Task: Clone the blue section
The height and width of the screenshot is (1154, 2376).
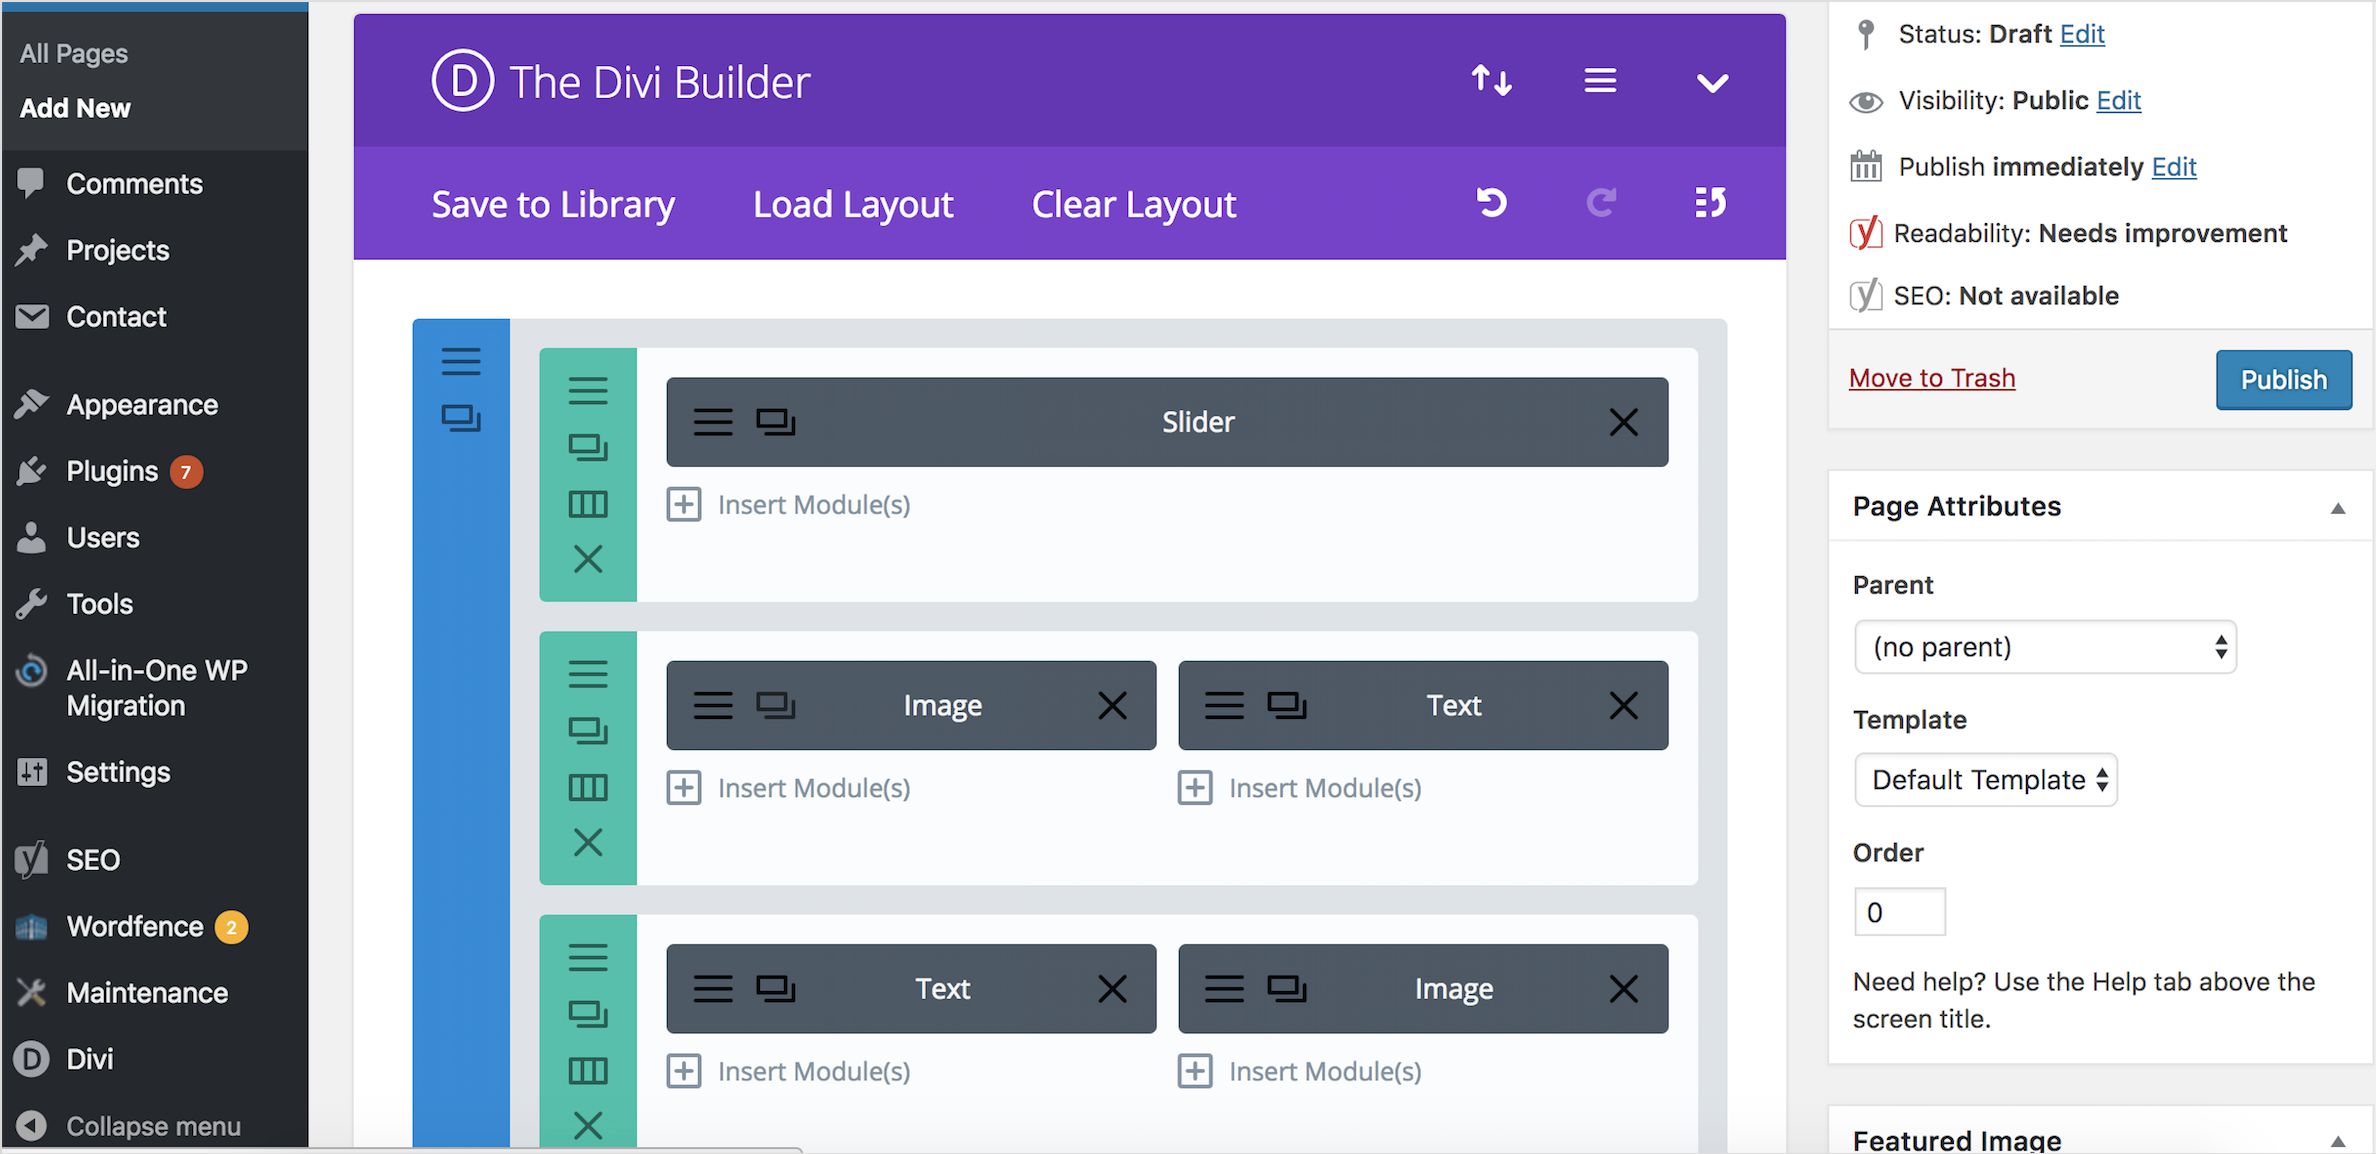Action: tap(461, 418)
